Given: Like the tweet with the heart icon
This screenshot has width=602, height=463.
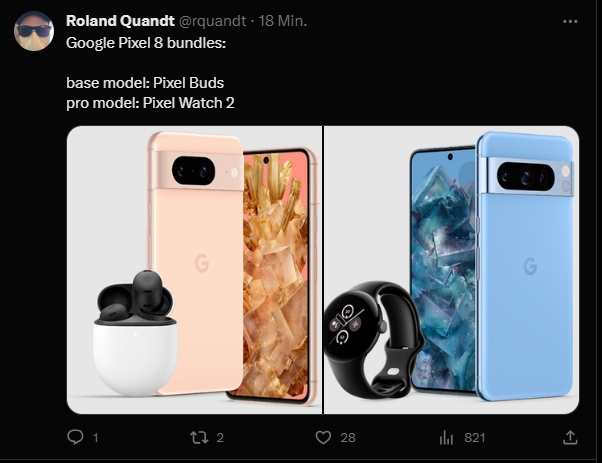Looking at the screenshot, I should [x=323, y=437].
